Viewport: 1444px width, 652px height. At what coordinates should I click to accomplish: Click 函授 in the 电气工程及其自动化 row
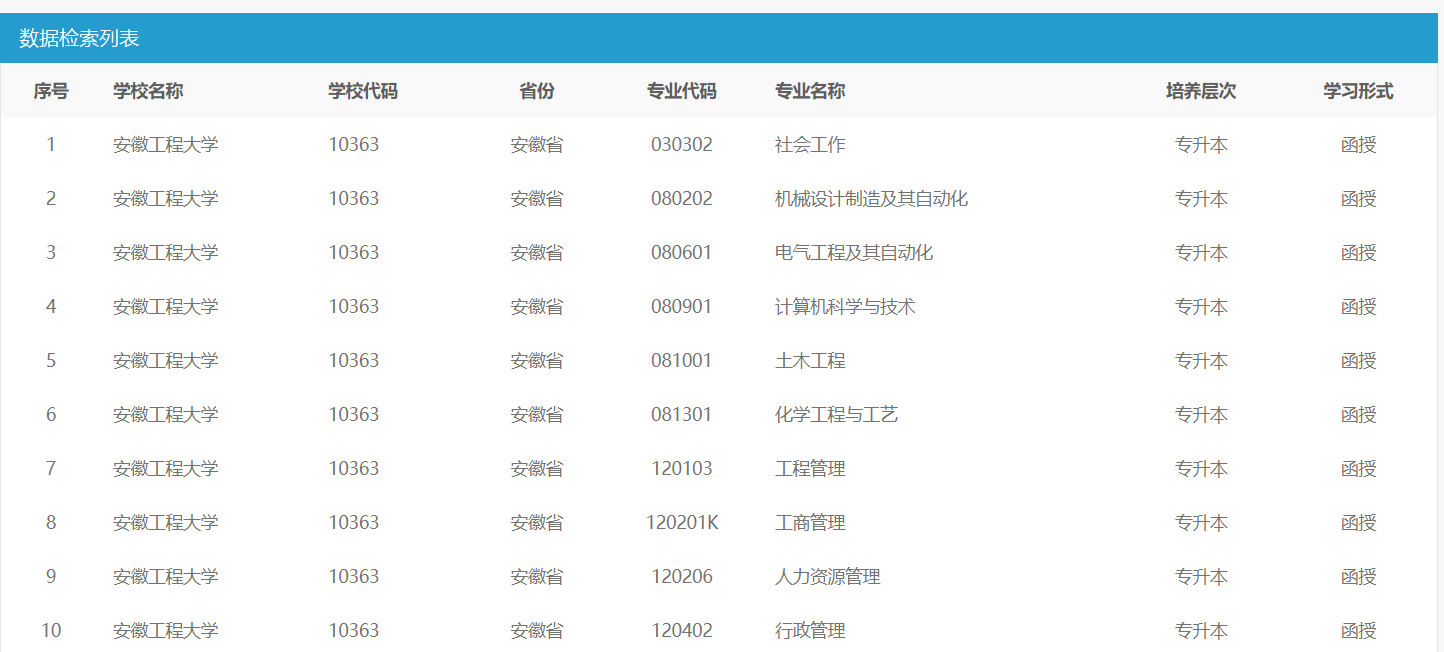click(x=1358, y=253)
